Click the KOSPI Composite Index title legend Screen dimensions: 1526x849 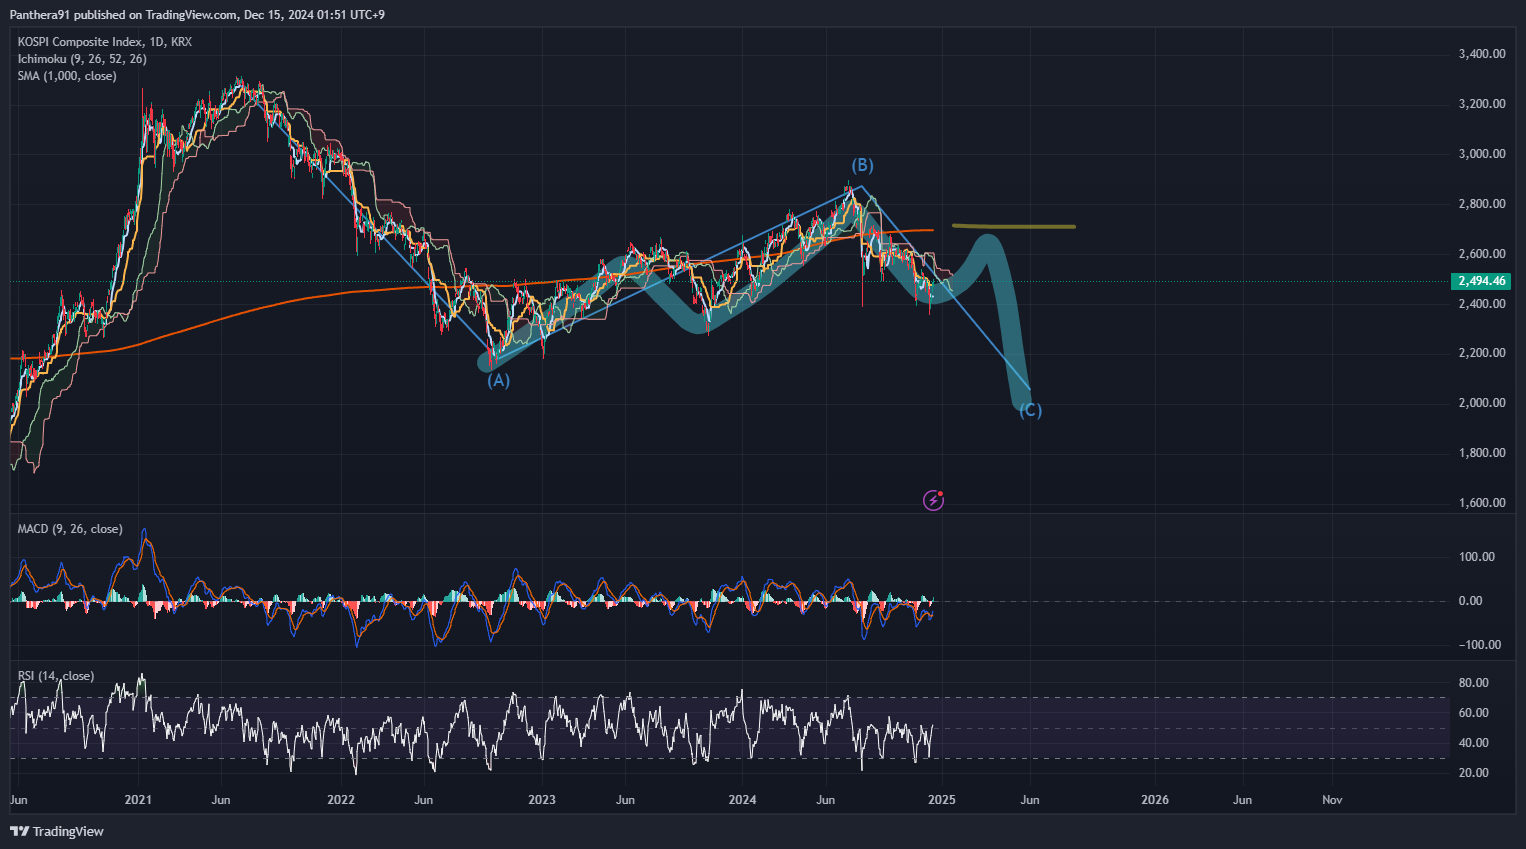point(105,42)
